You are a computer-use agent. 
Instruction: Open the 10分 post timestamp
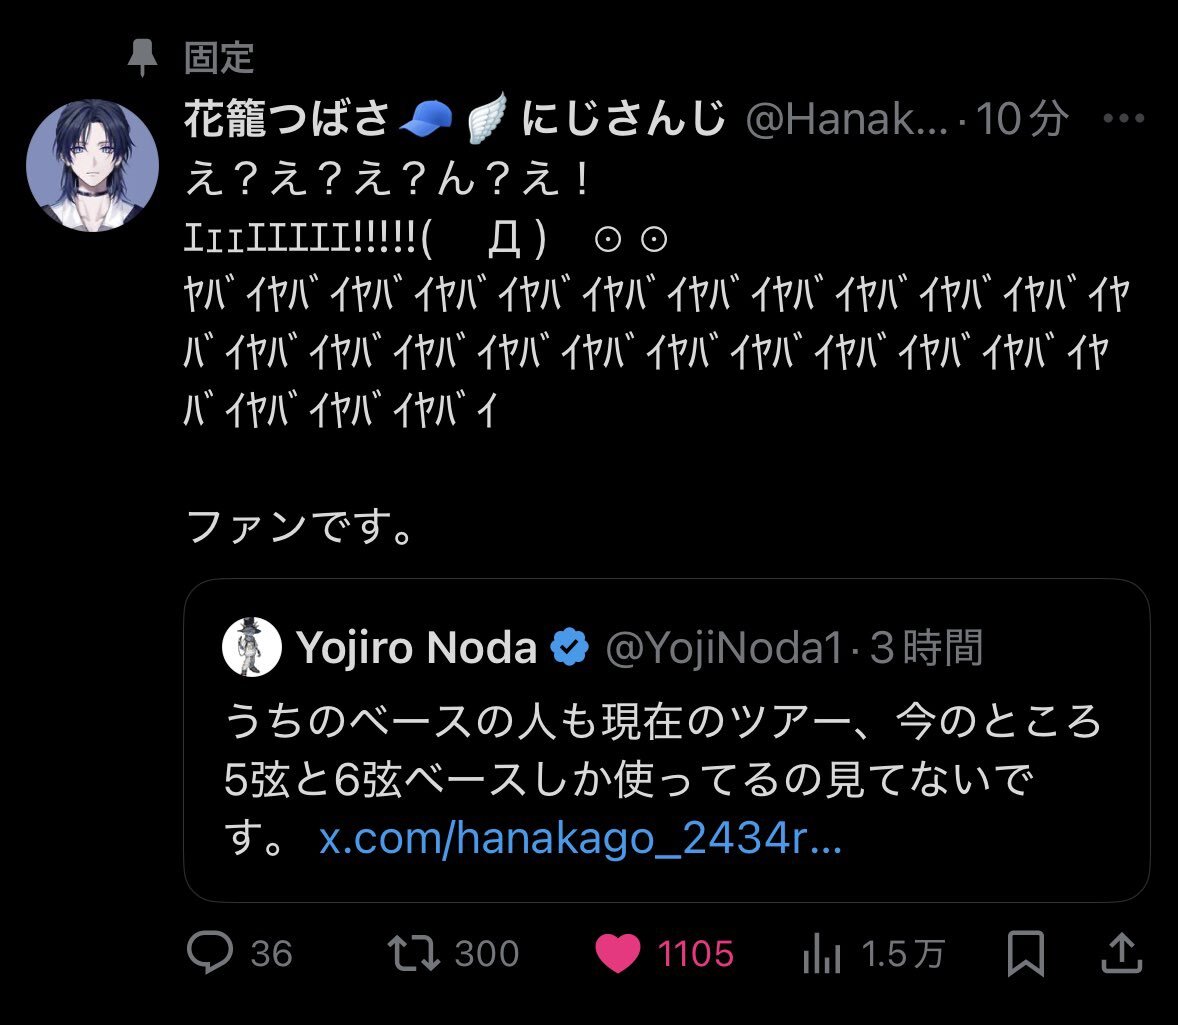(1020, 119)
